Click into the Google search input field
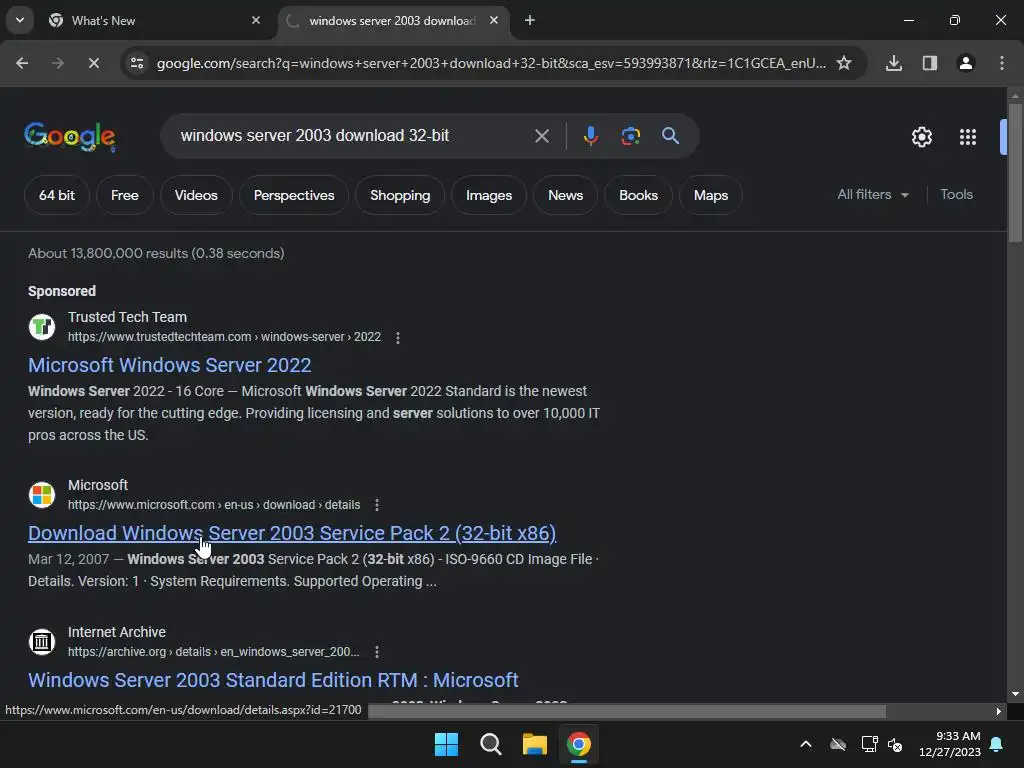This screenshot has height=768, width=1024. [x=353, y=136]
